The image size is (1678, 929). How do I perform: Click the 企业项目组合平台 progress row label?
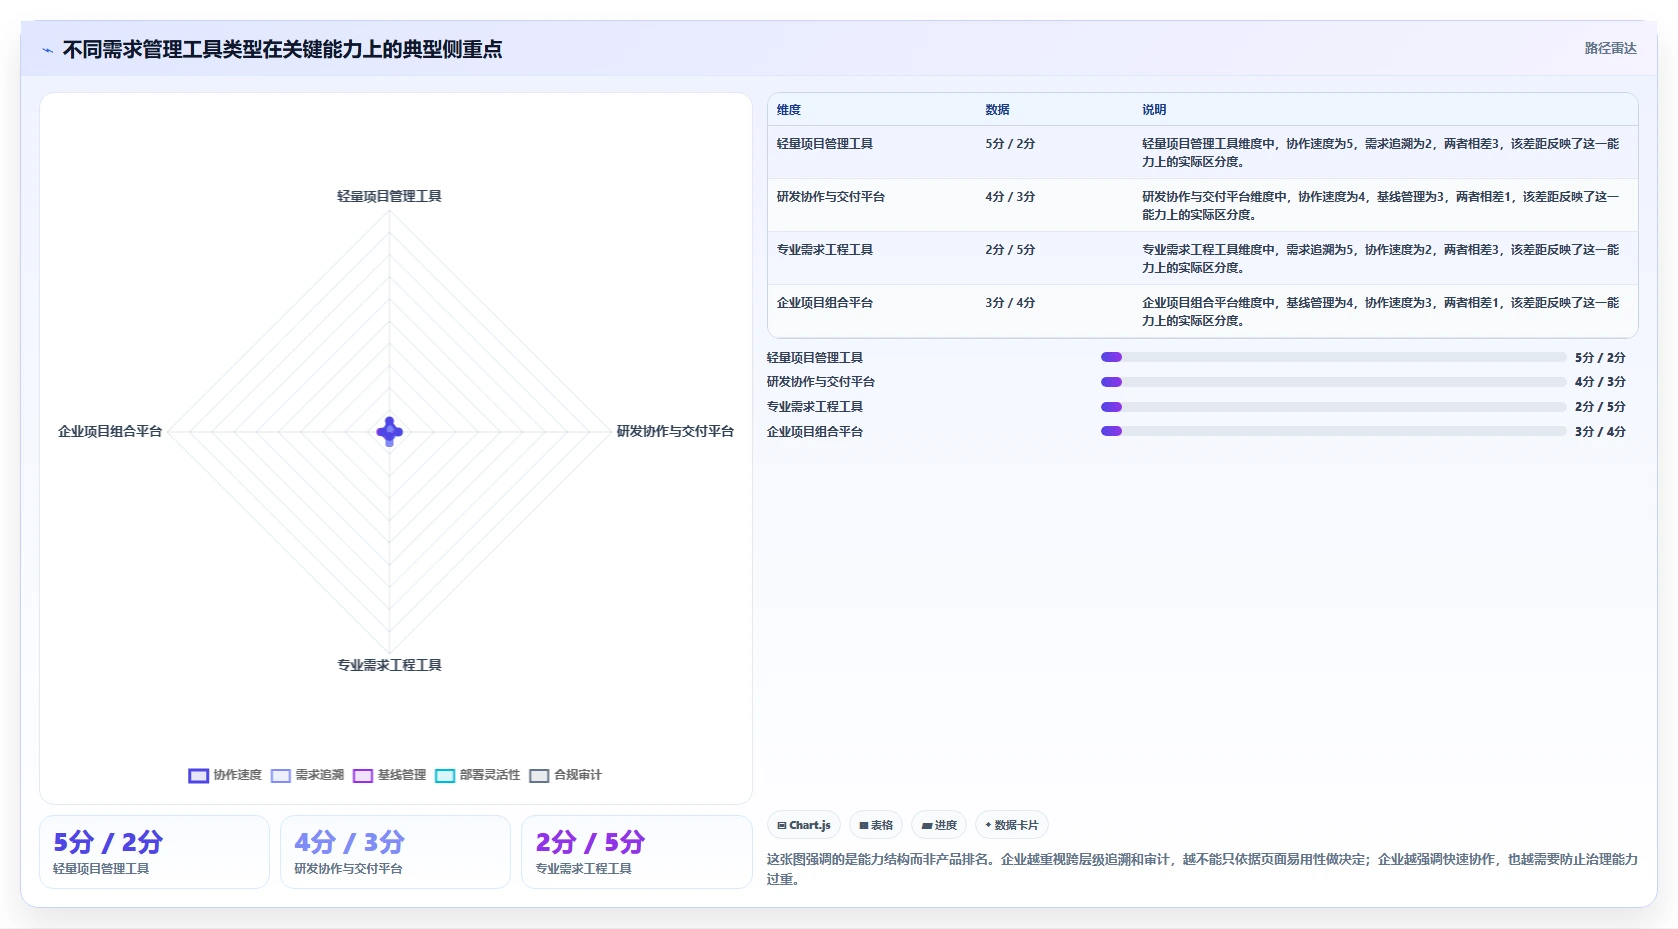coord(815,432)
